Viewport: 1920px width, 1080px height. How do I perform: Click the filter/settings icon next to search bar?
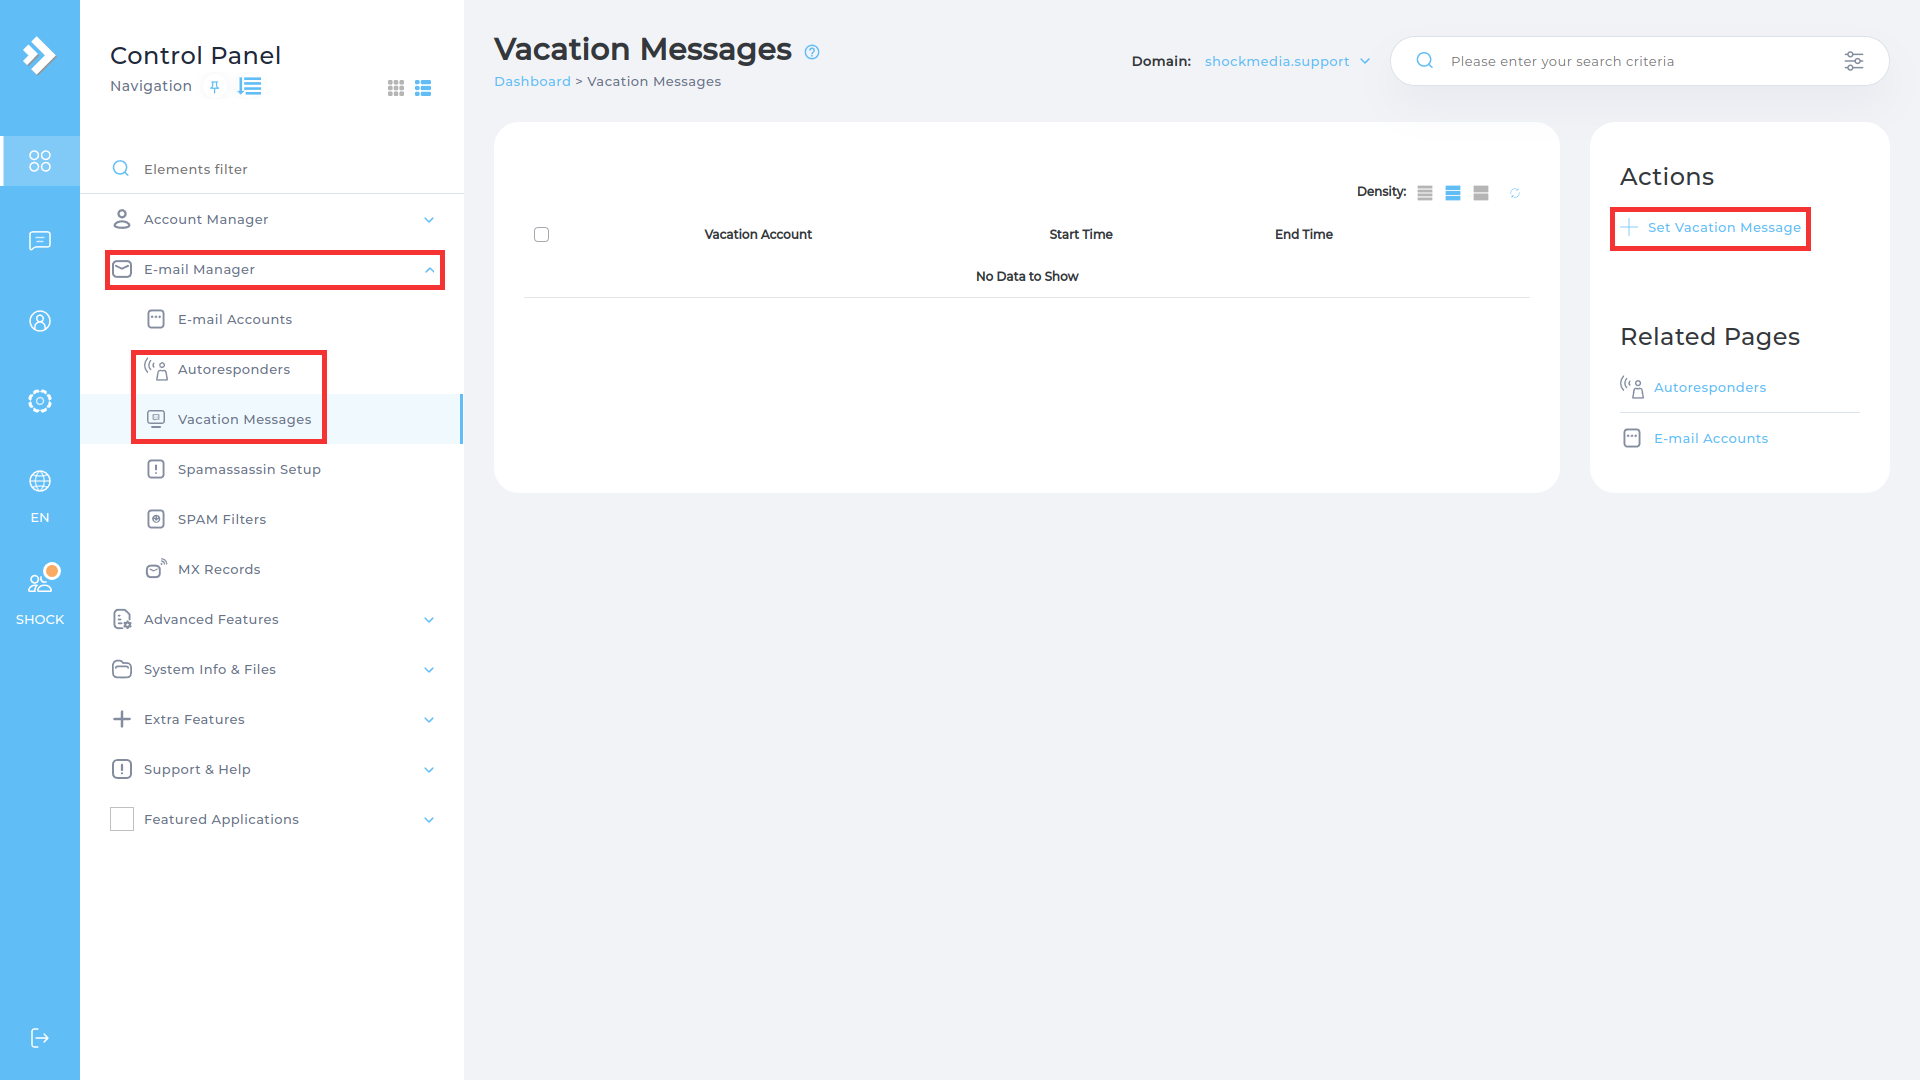[1854, 61]
